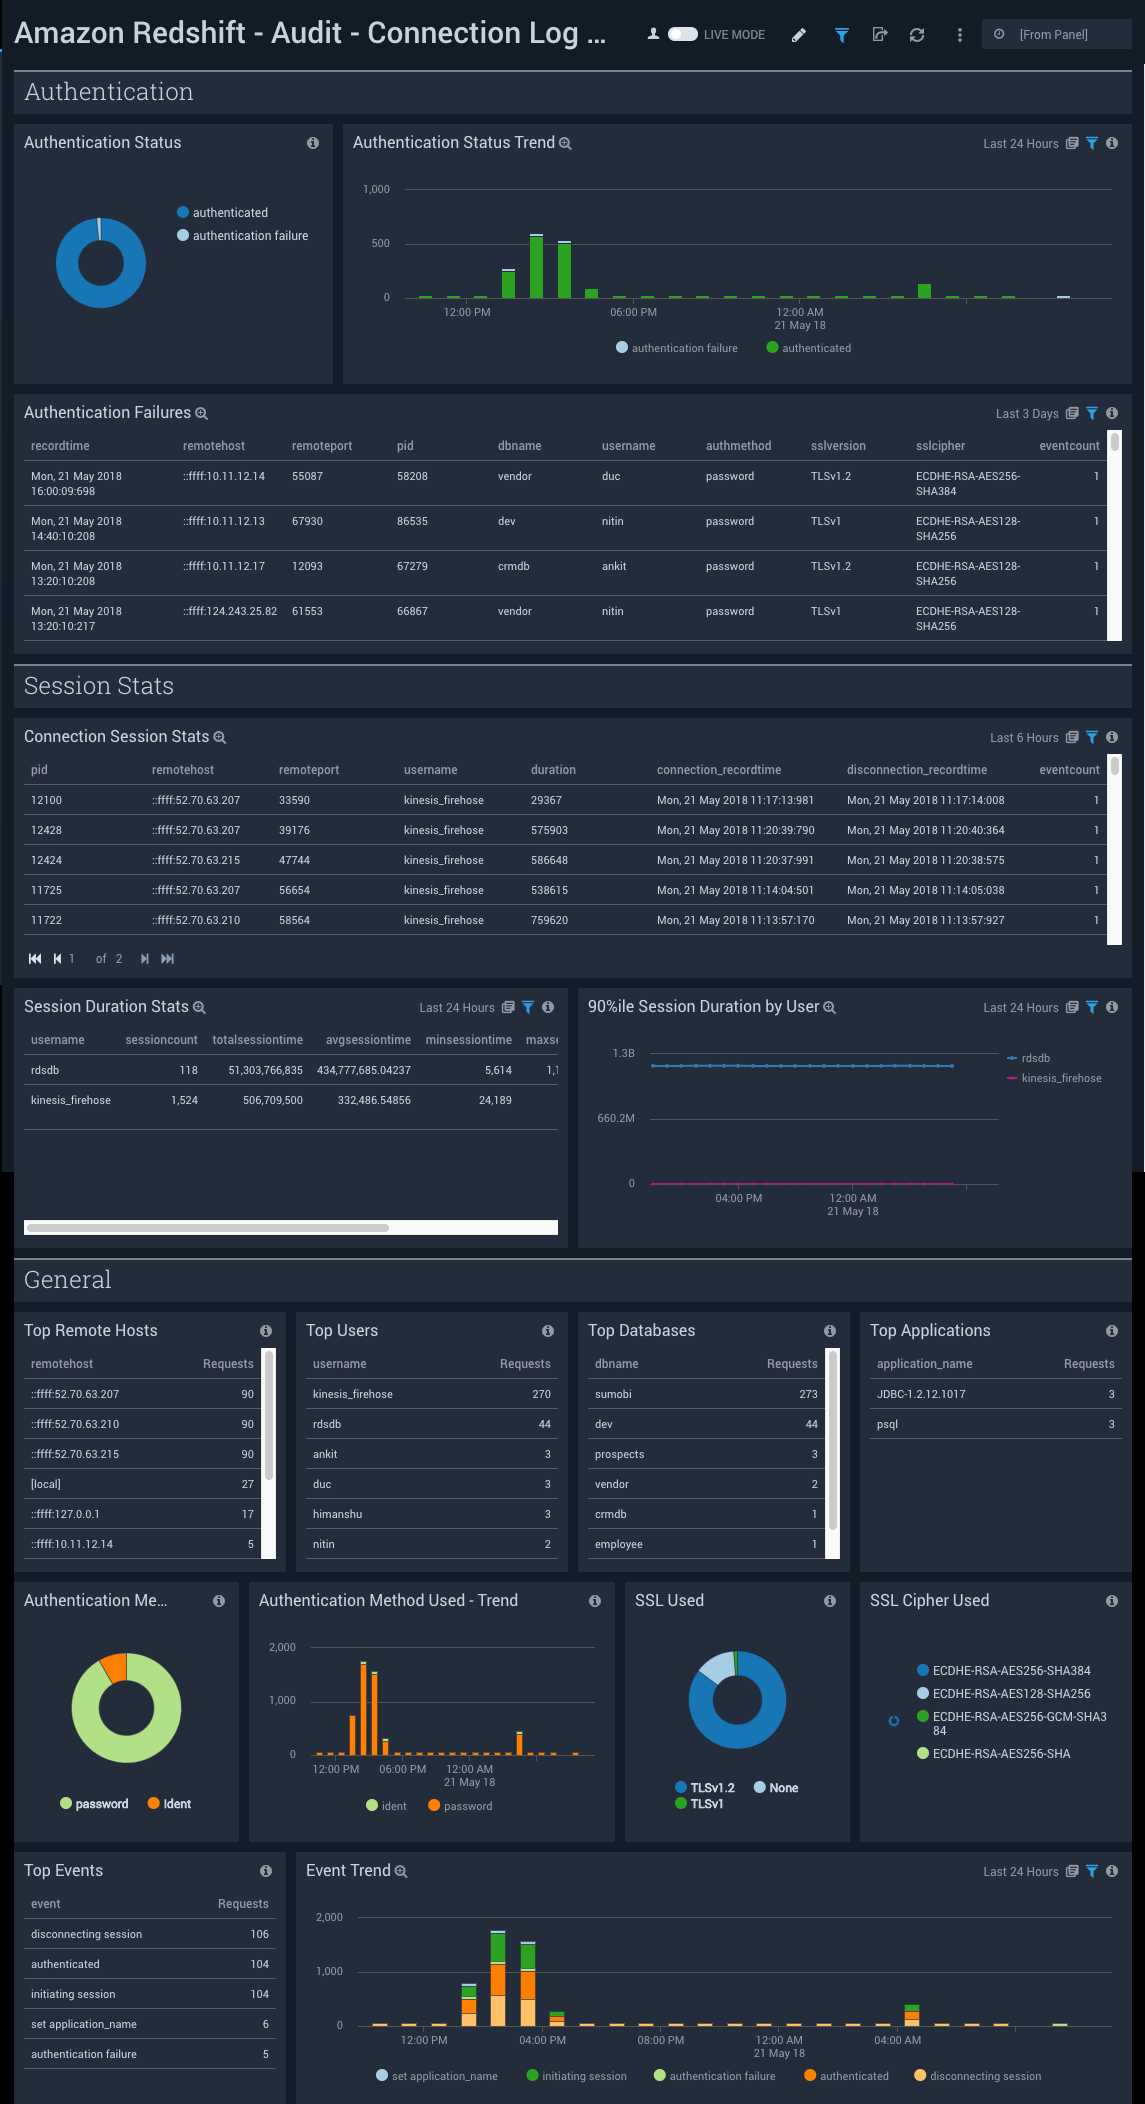1145x2104 pixels.
Task: Open the From Panel time range selector
Action: coord(1055,35)
